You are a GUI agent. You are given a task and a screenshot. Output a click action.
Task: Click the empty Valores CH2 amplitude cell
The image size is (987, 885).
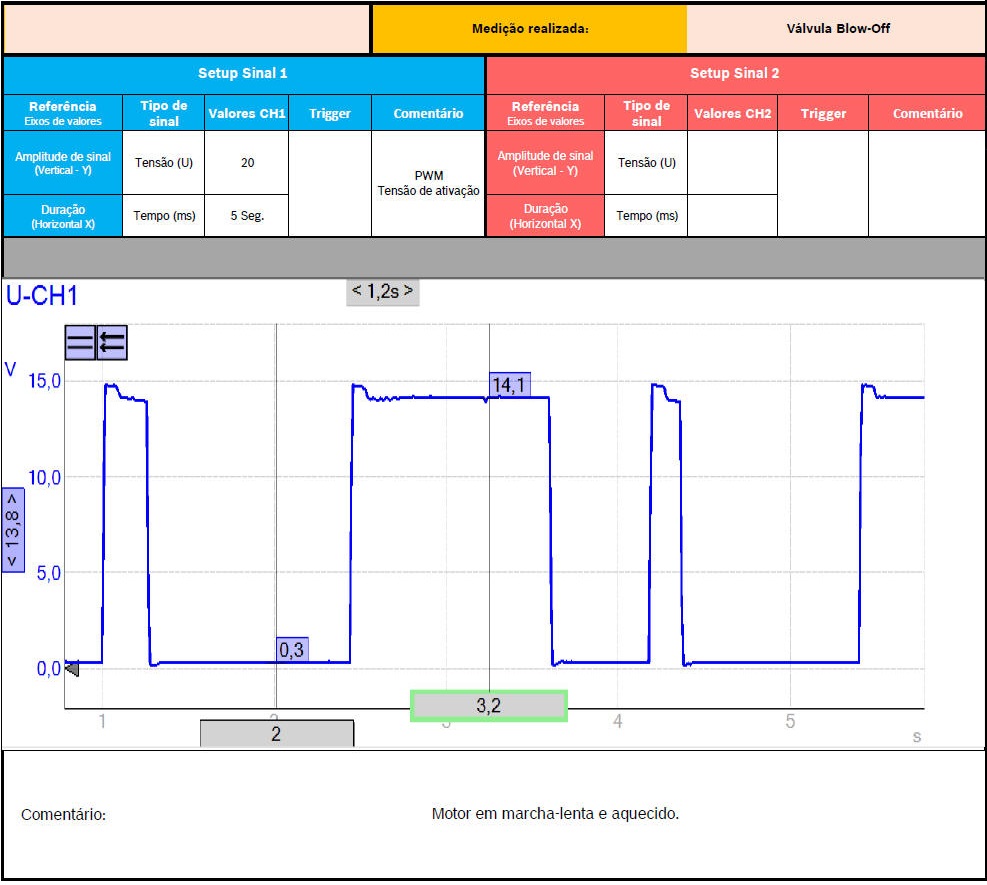pos(732,163)
